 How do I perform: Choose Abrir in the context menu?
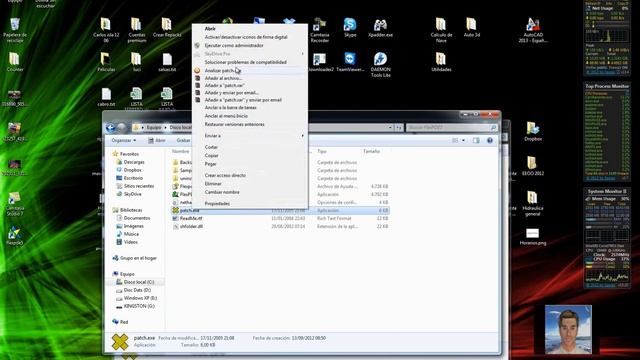click(x=210, y=29)
